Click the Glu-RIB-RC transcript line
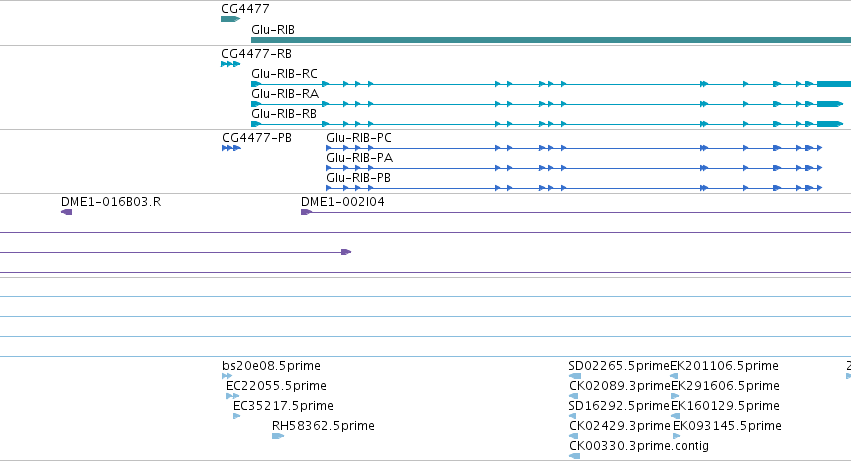Viewport: 851px width, 461px height. [551, 84]
